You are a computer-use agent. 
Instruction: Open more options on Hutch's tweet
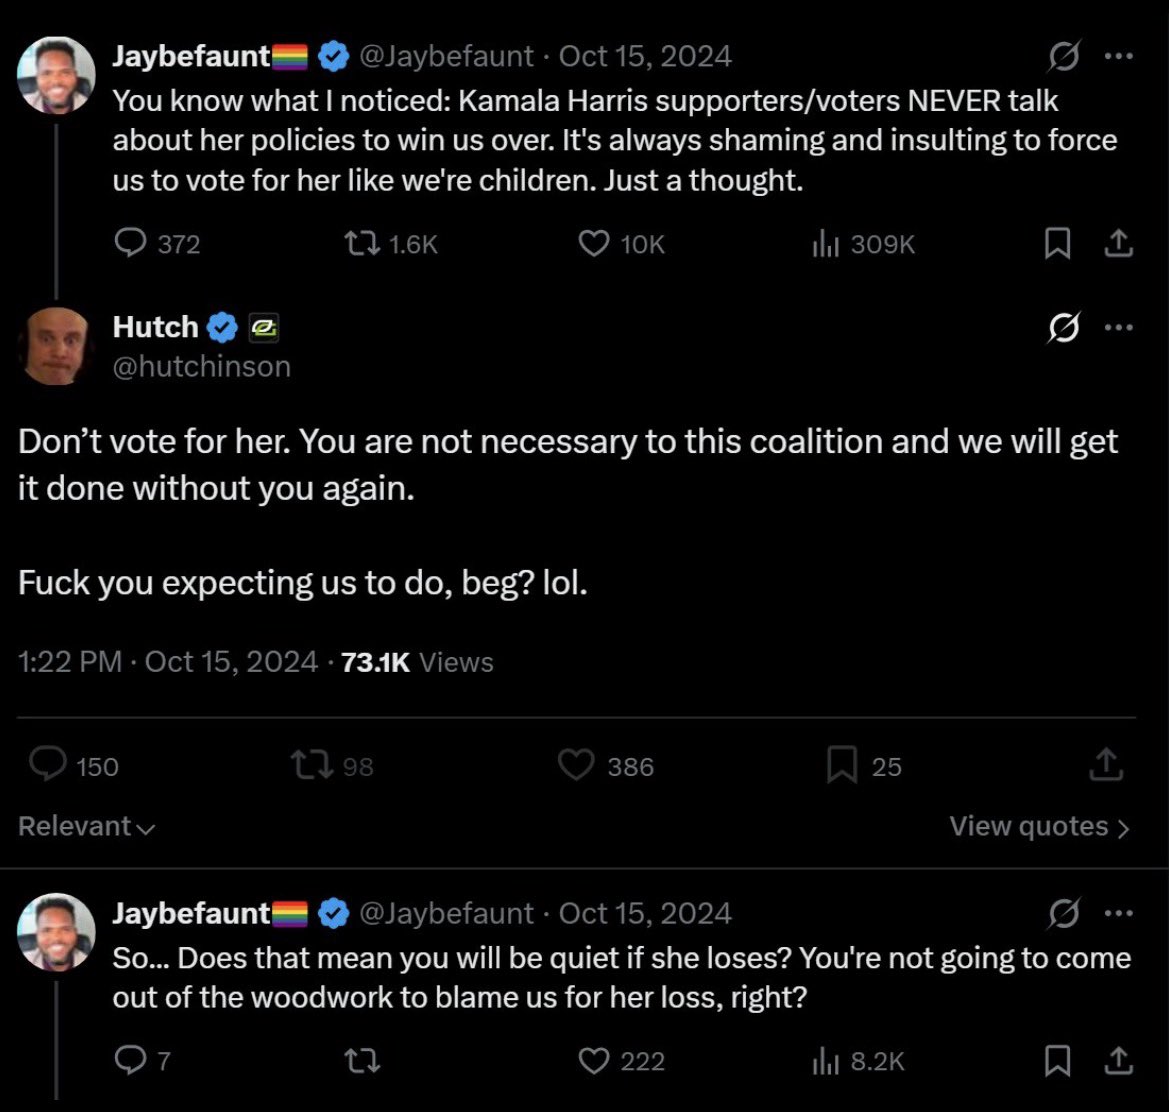tap(1119, 328)
